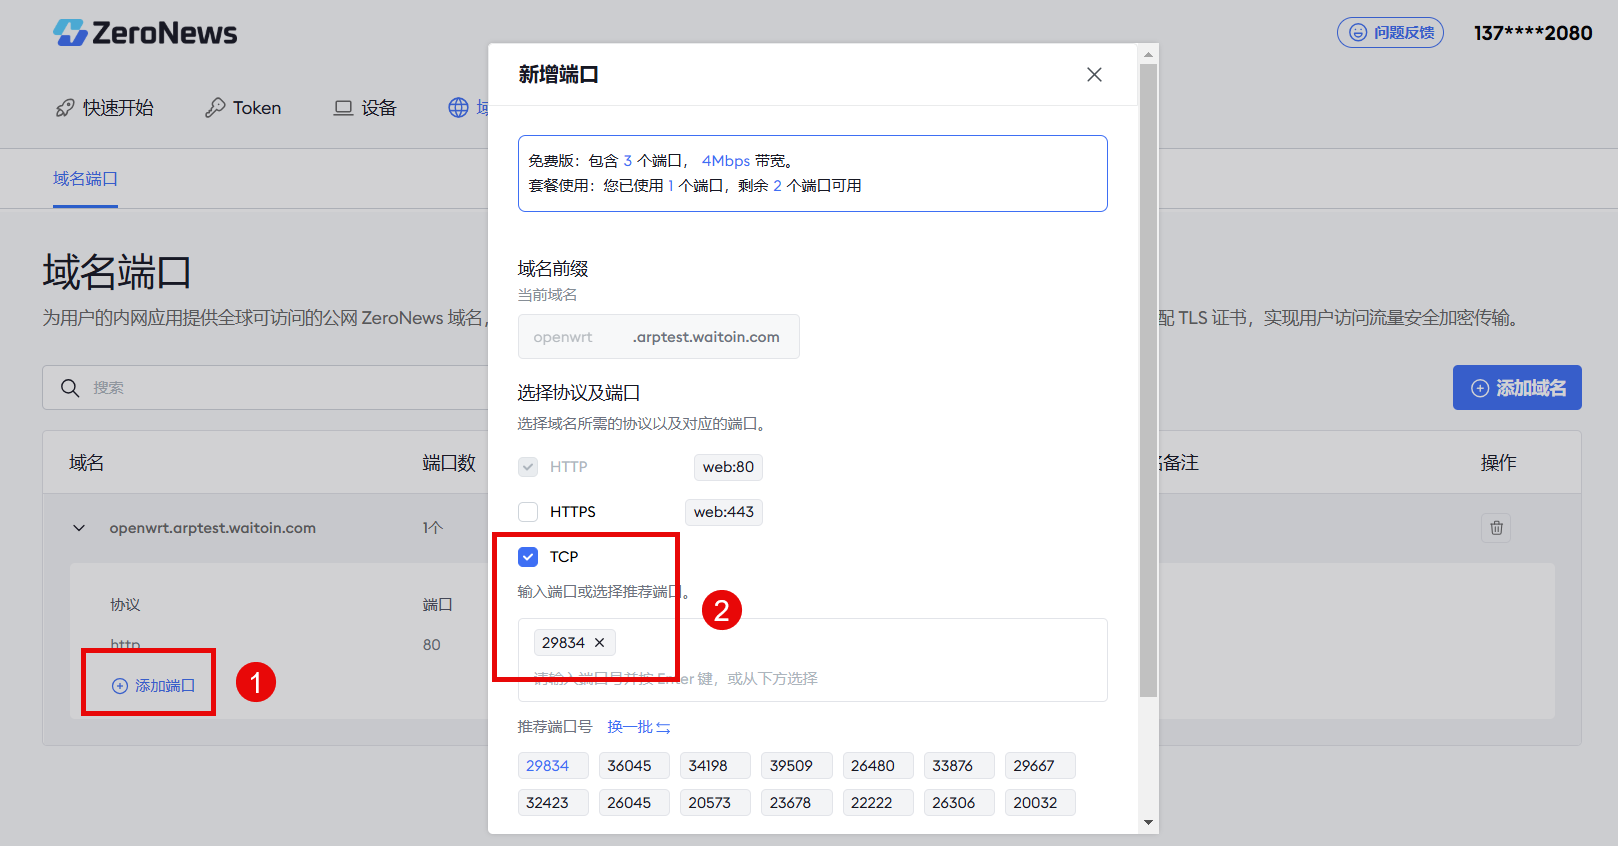Select recommended port 34198

[x=715, y=766]
